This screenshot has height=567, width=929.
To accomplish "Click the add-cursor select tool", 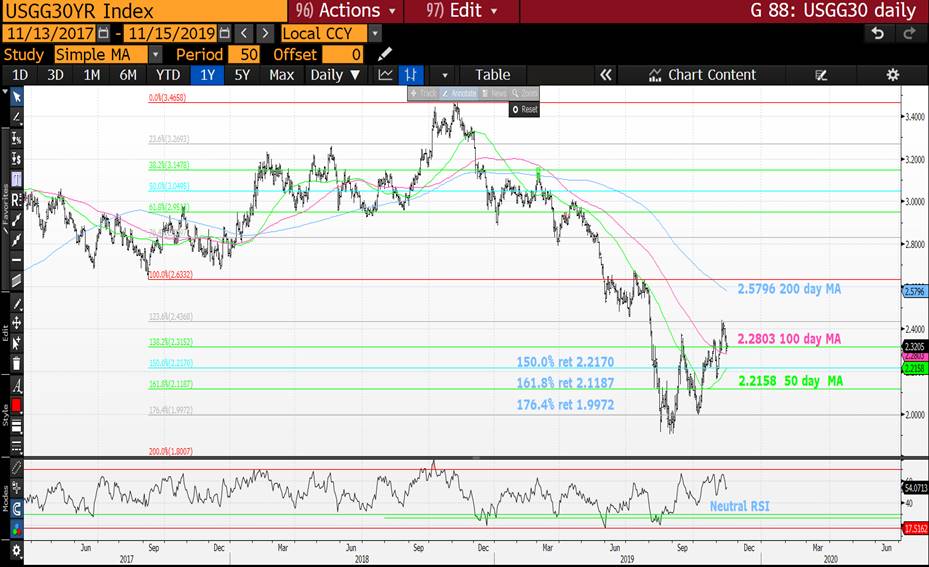I will tap(16, 343).
